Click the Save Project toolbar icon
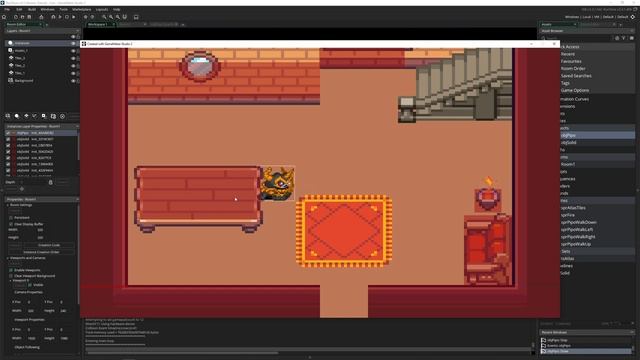This screenshot has height=360, width=640. [x=29, y=17]
